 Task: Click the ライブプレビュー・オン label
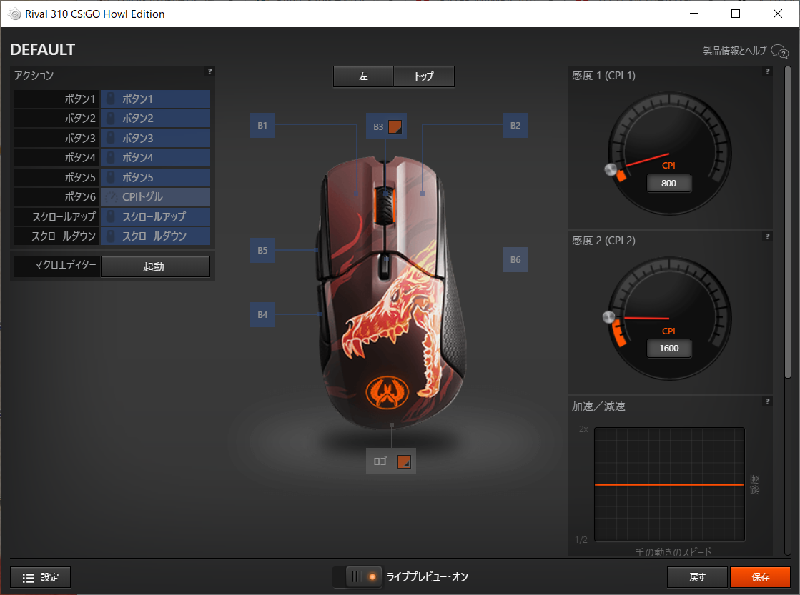point(427,577)
